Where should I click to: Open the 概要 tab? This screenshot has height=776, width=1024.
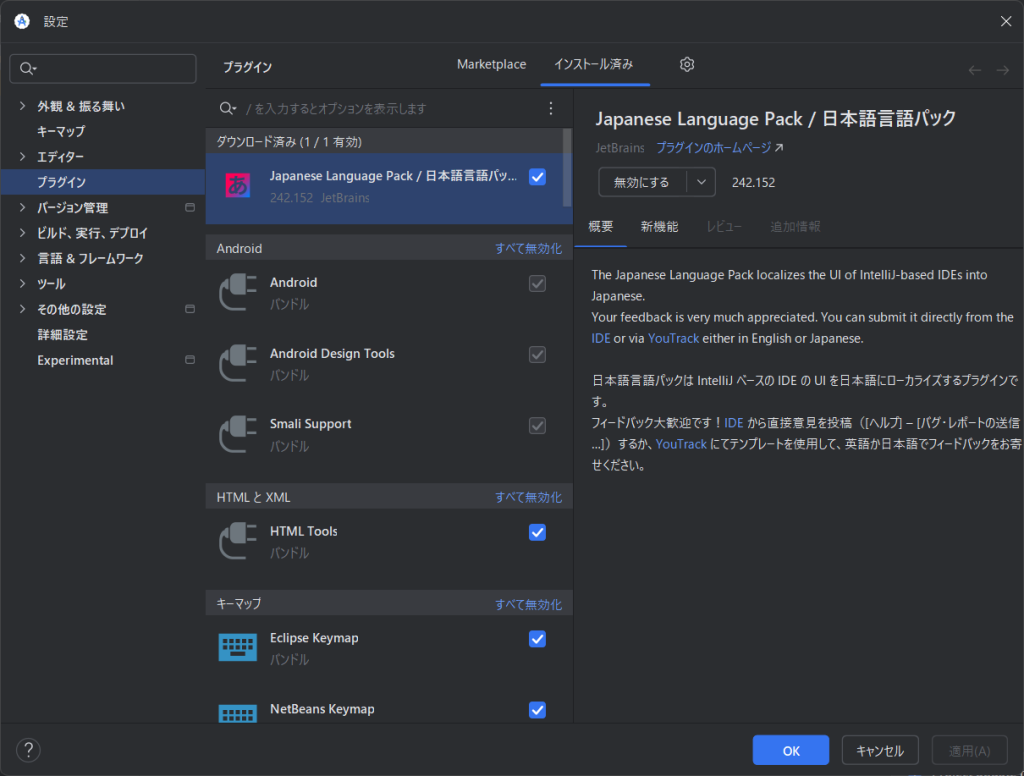point(601,227)
